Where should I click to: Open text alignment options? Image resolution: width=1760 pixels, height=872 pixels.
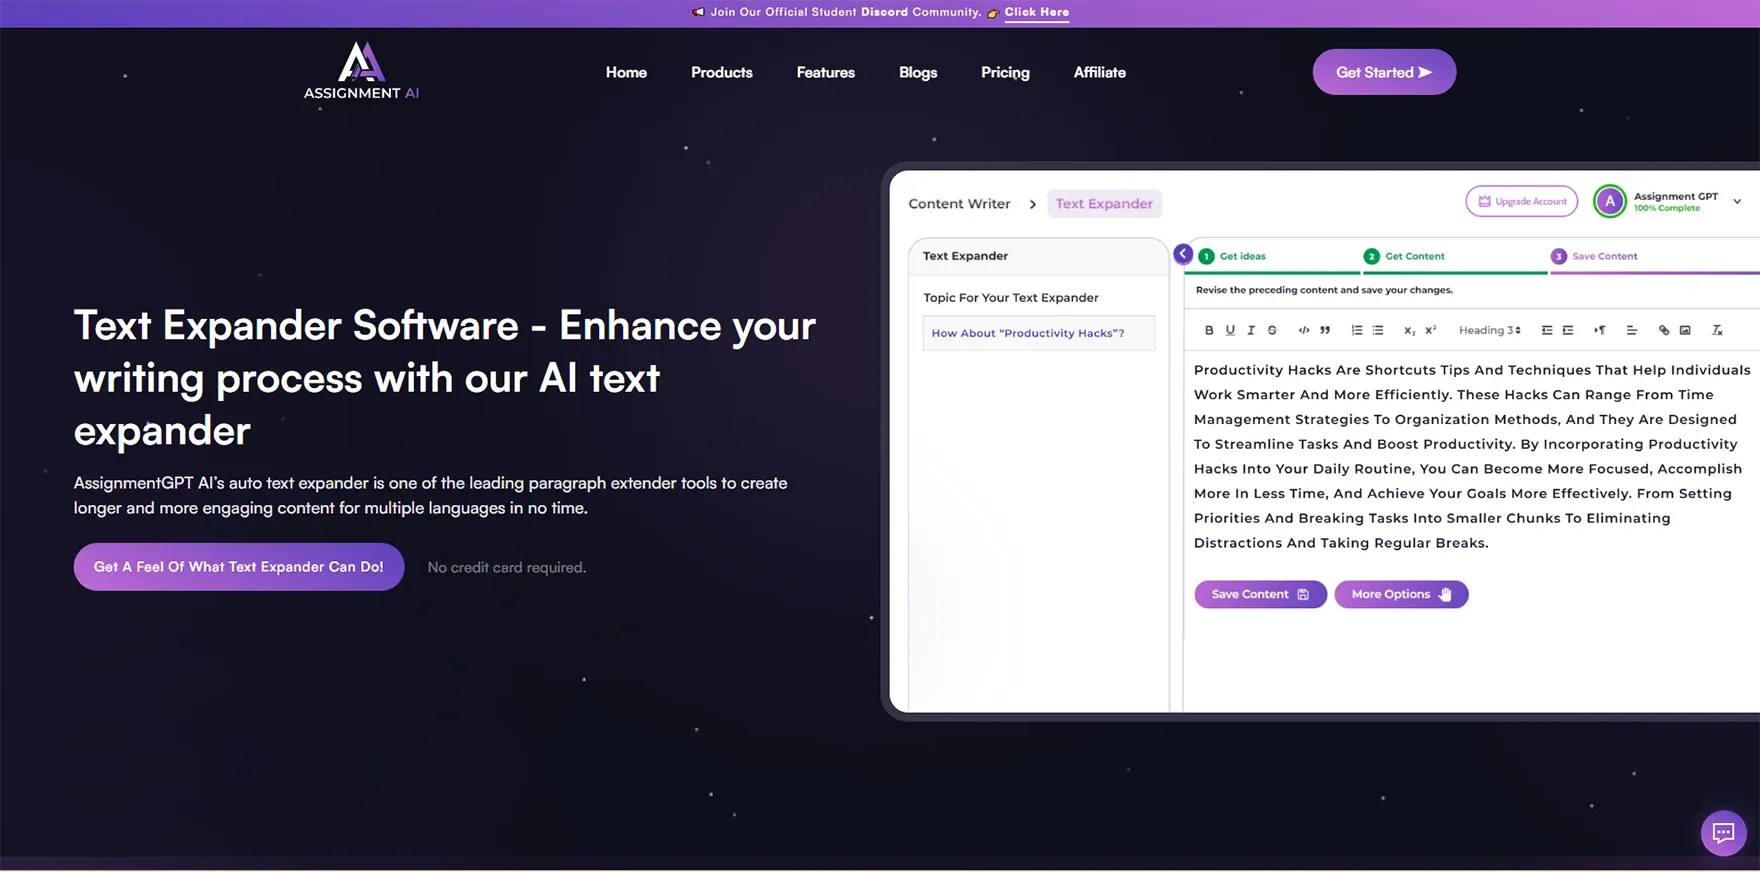(1632, 330)
